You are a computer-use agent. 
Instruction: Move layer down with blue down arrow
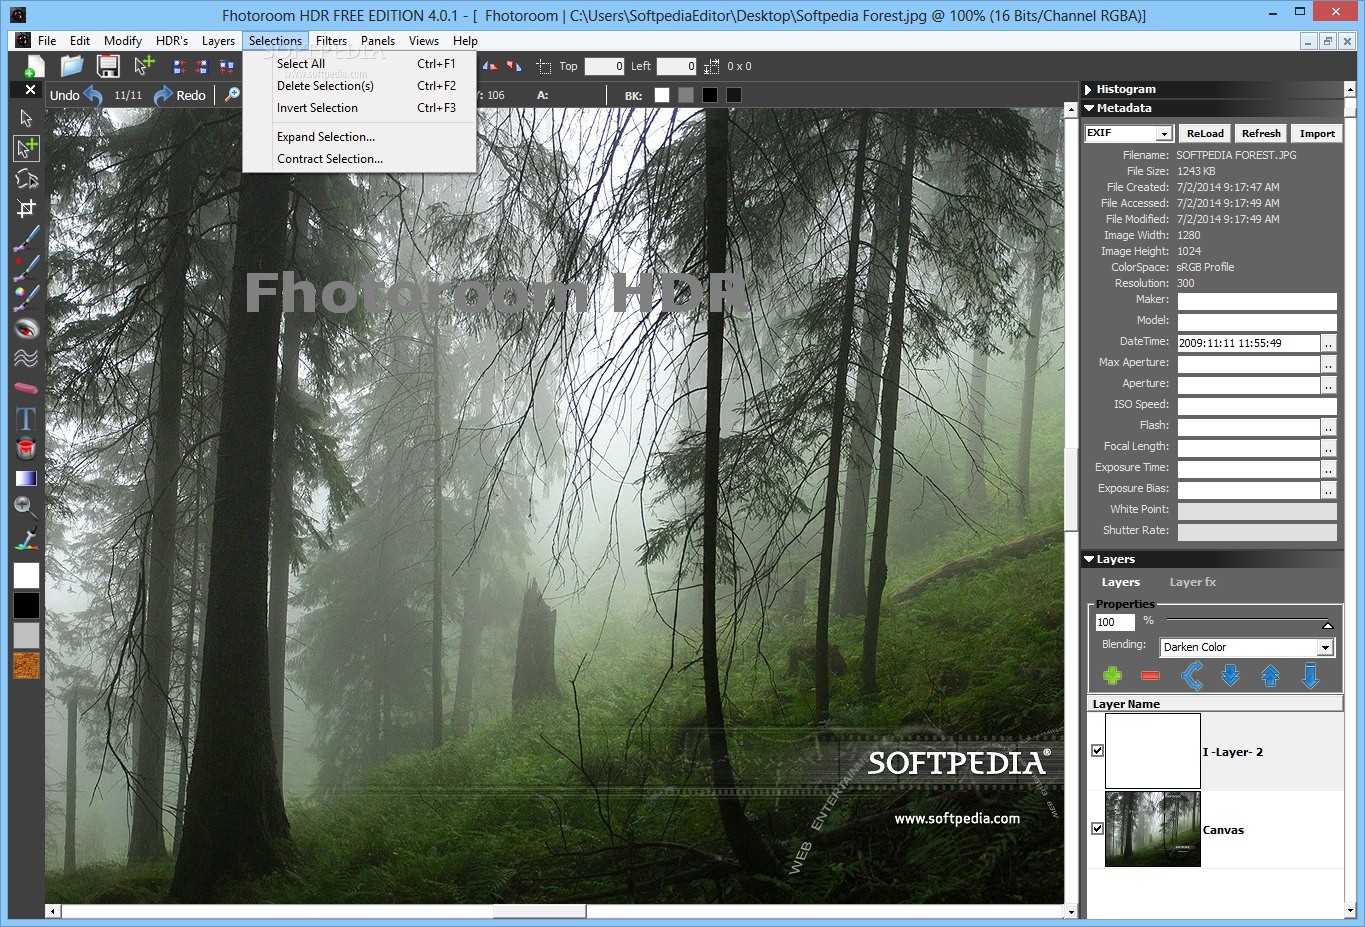click(x=1231, y=676)
